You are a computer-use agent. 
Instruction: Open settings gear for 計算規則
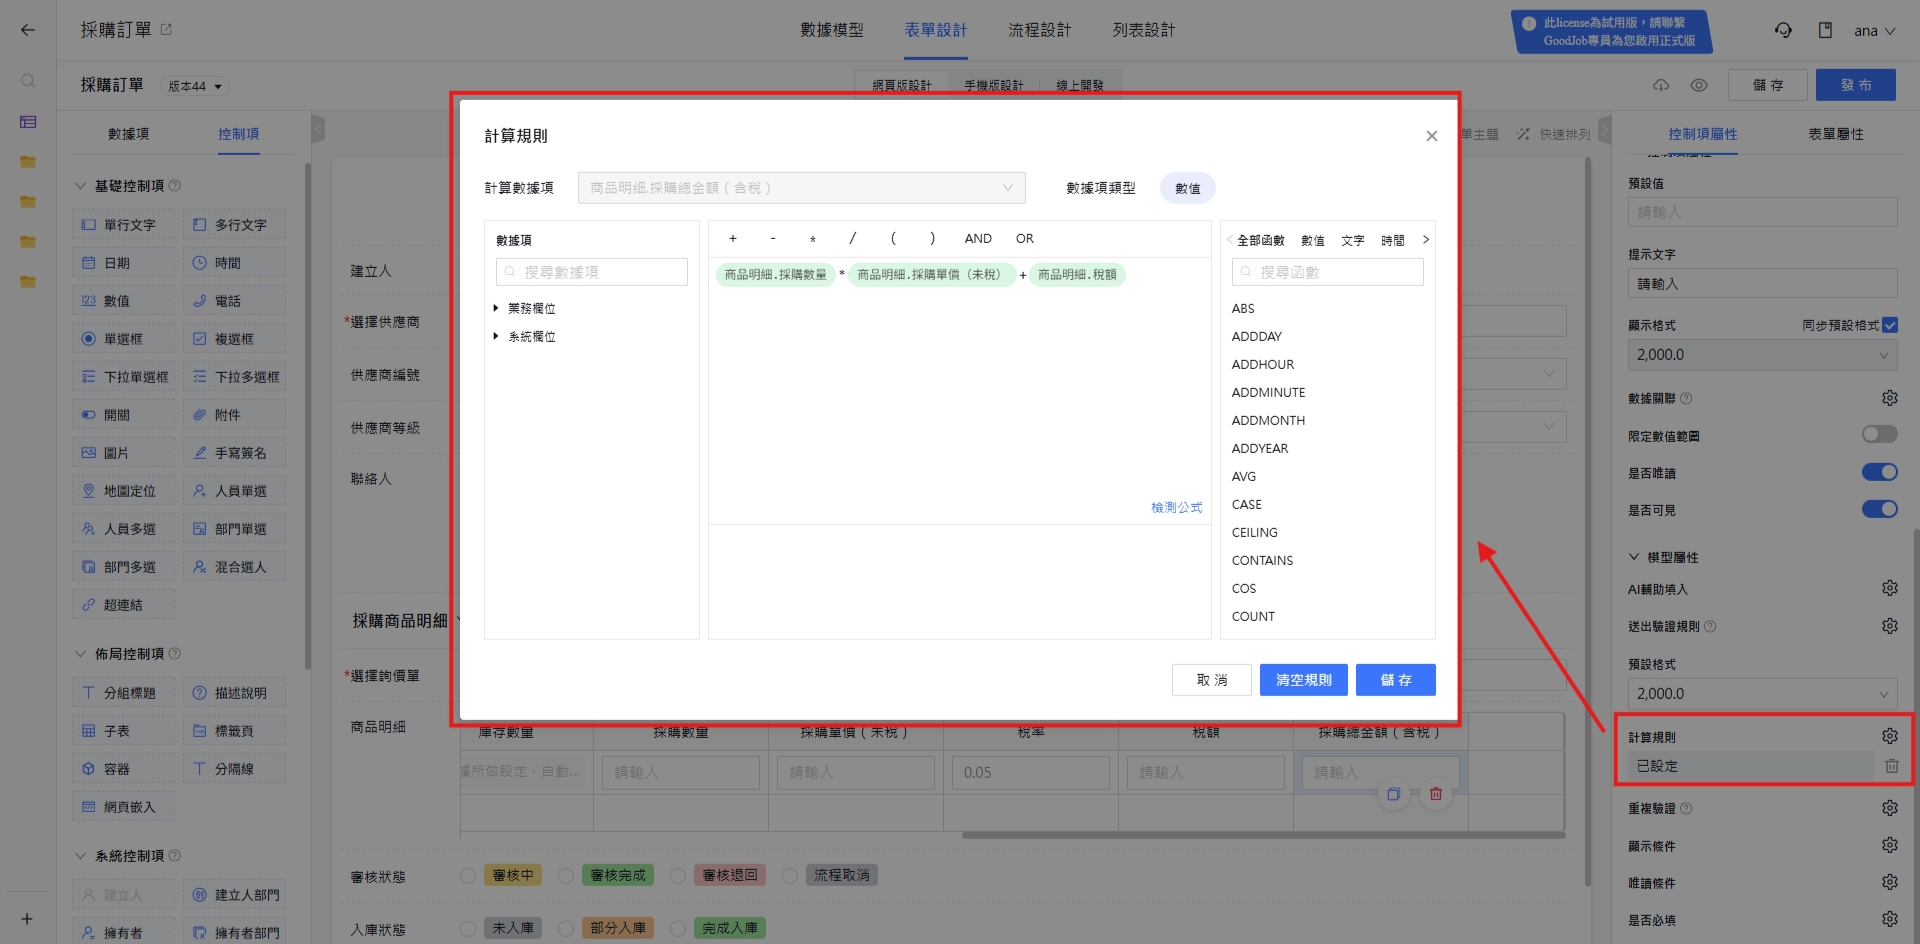[x=1889, y=736]
